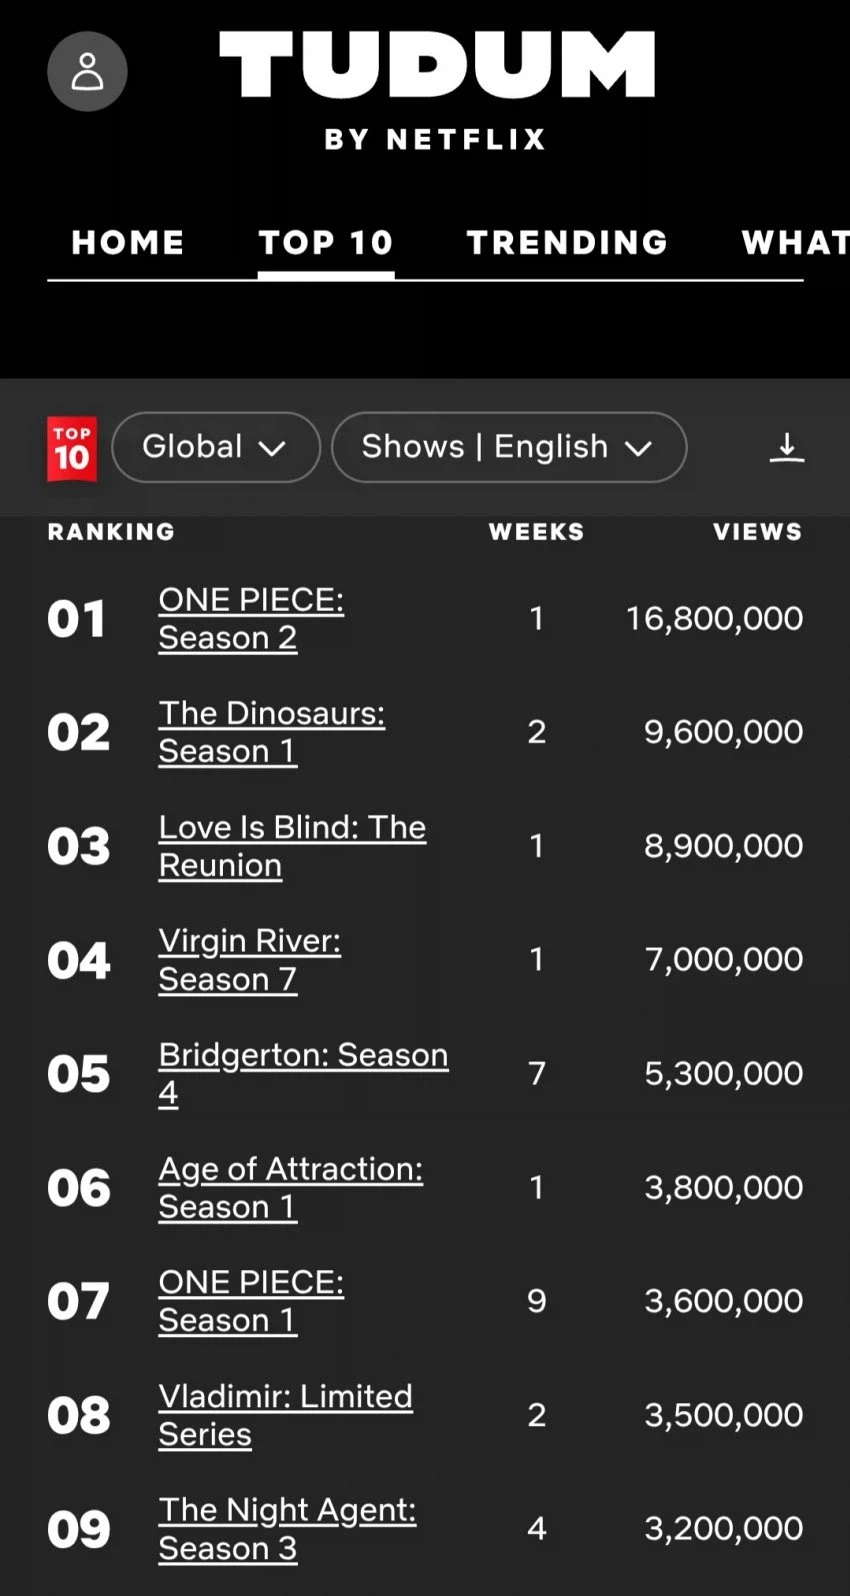Open Vladimir: Limited Series link

pos(285,1414)
